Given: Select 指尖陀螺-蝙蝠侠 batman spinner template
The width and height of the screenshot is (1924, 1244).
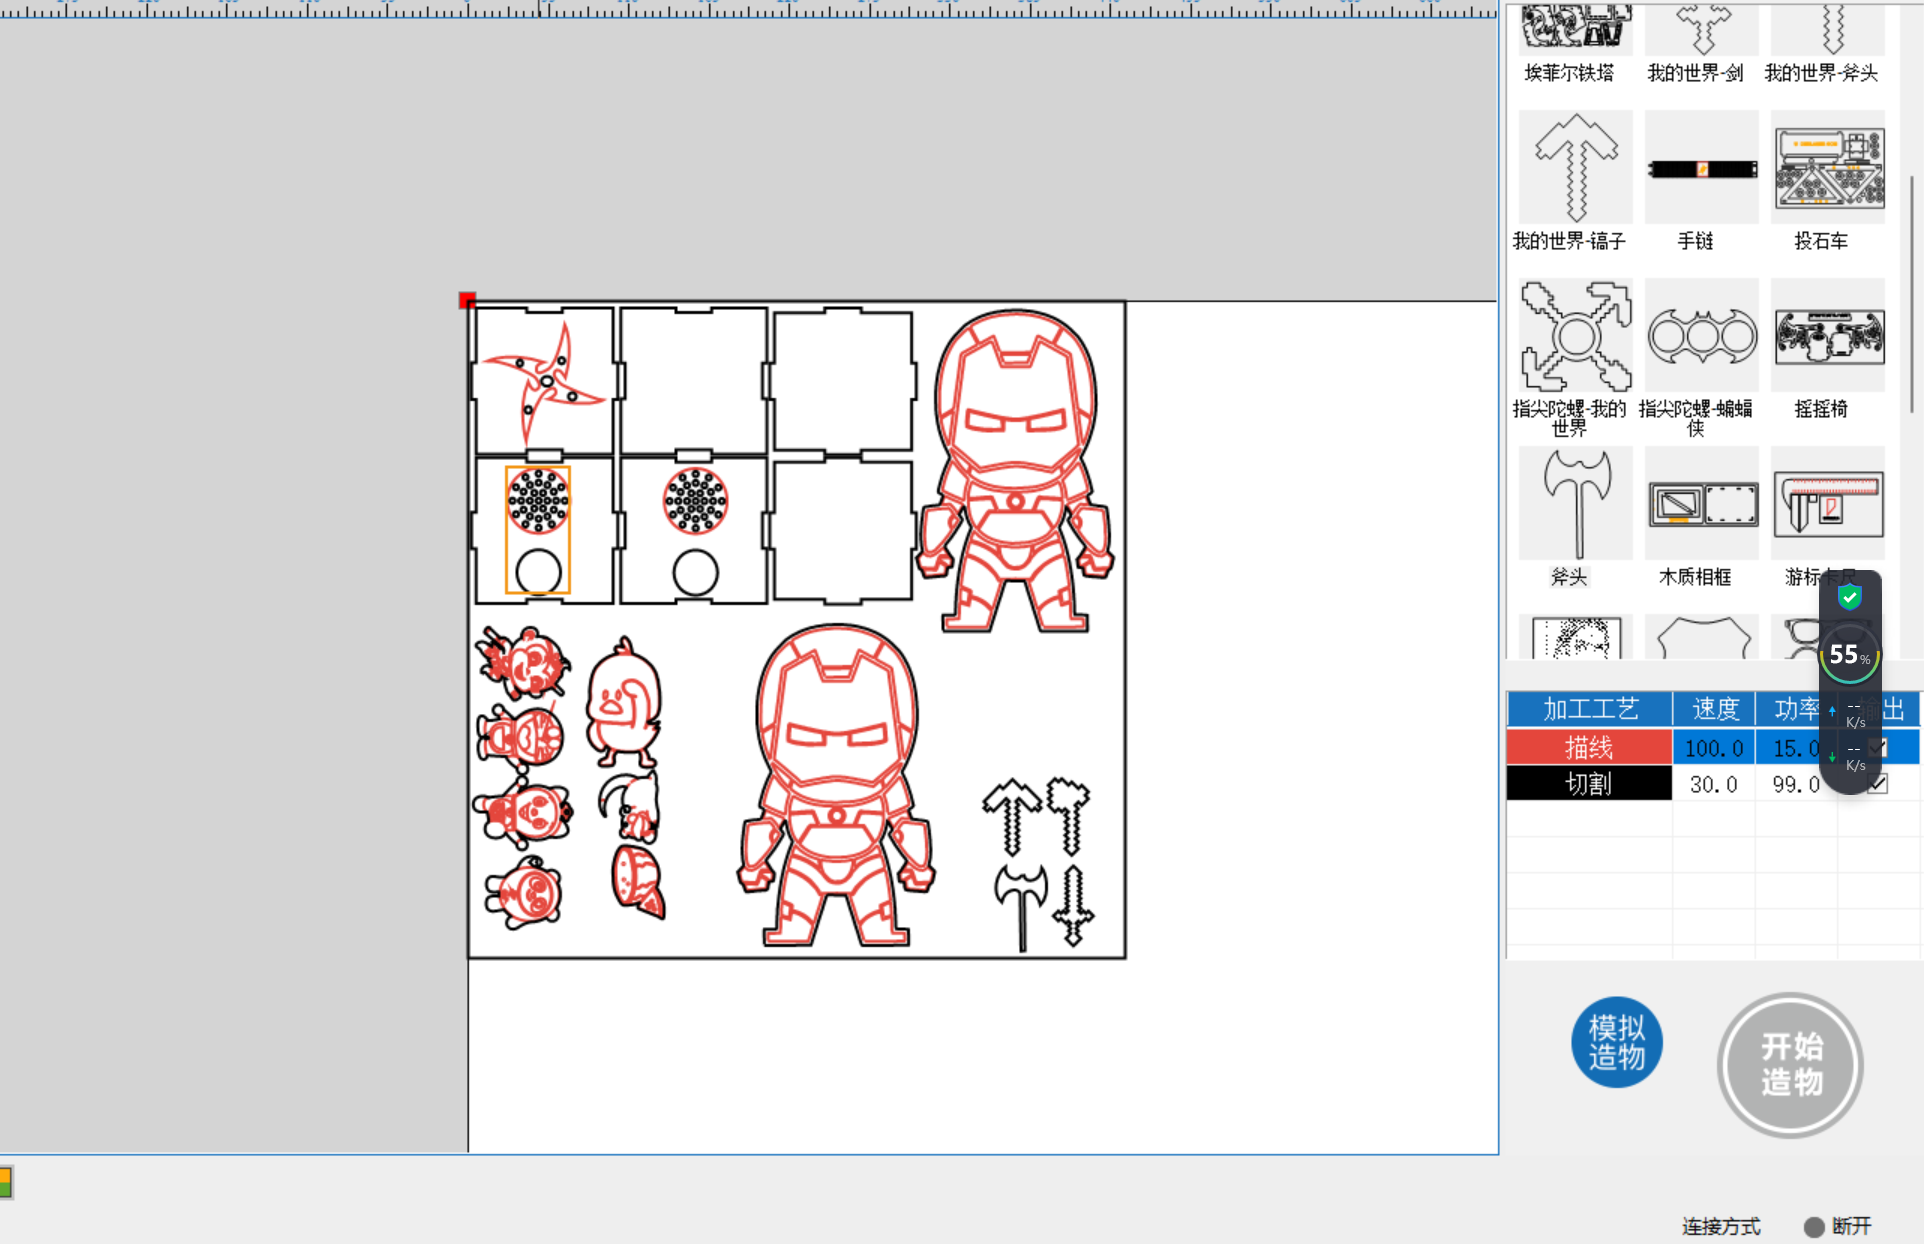Looking at the screenshot, I should pos(1701,336).
